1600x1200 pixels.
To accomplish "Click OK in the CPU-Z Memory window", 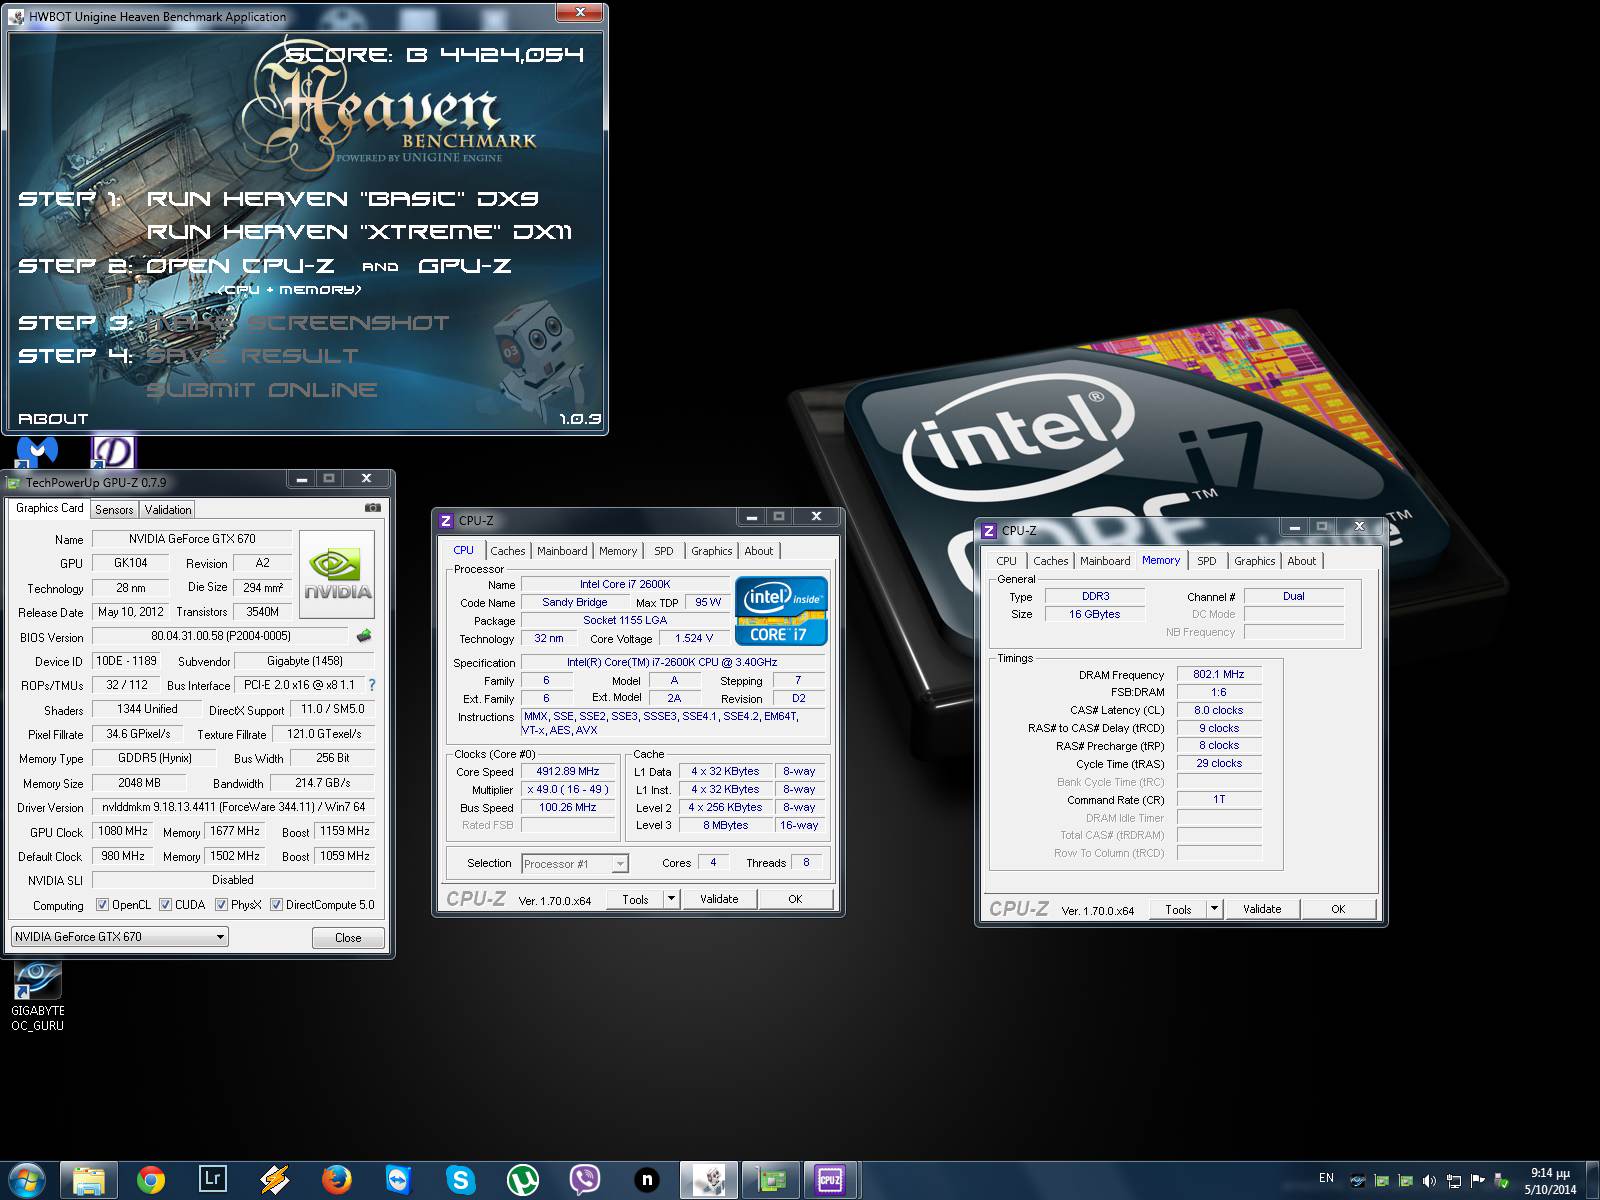I will pos(1338,909).
